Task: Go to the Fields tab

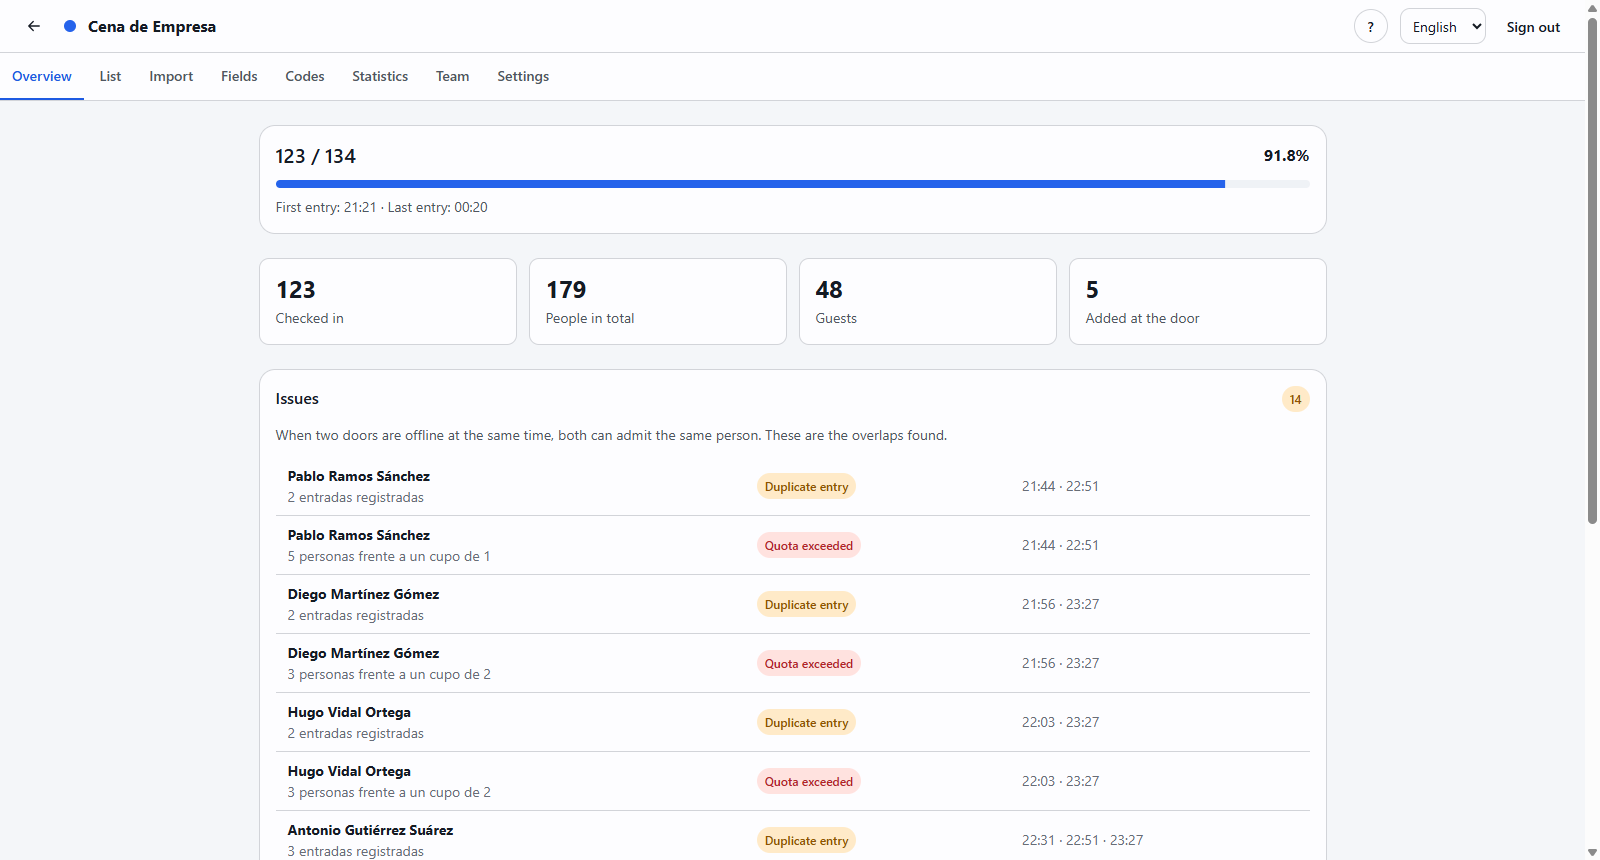Action: [239, 76]
